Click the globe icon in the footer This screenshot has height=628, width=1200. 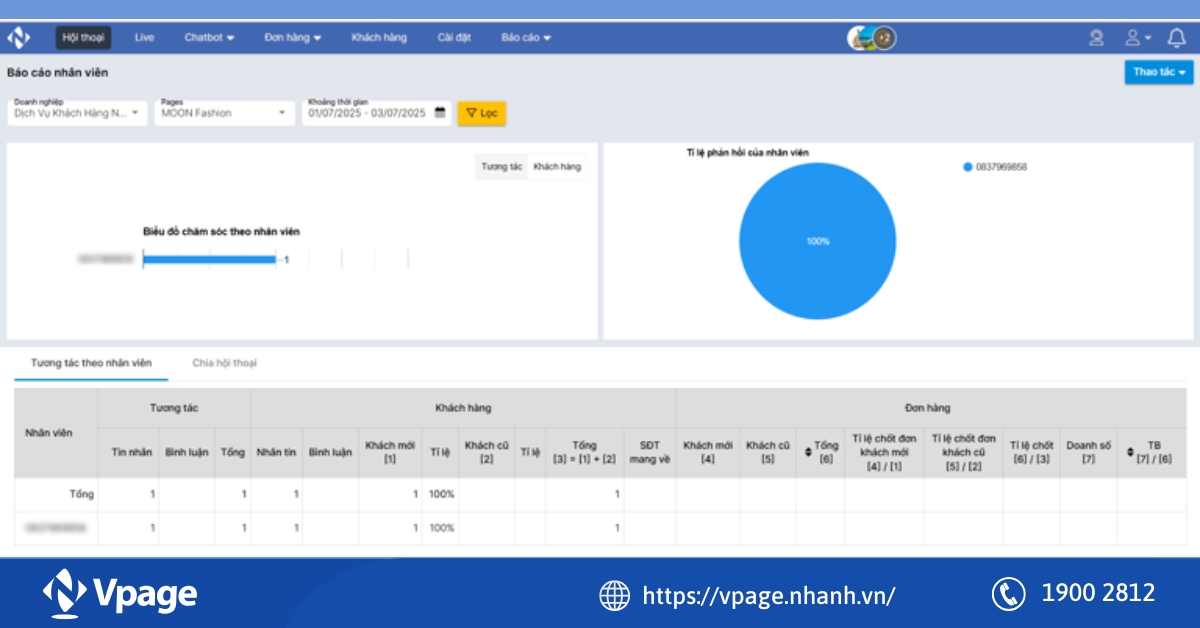pos(614,595)
